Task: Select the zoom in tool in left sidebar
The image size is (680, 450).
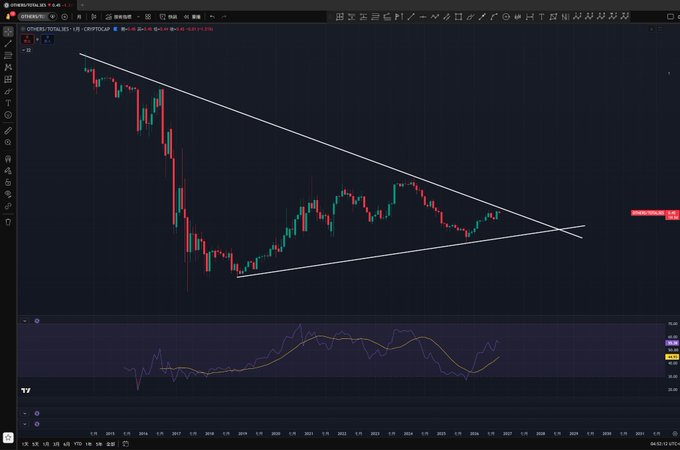Action: point(8,143)
